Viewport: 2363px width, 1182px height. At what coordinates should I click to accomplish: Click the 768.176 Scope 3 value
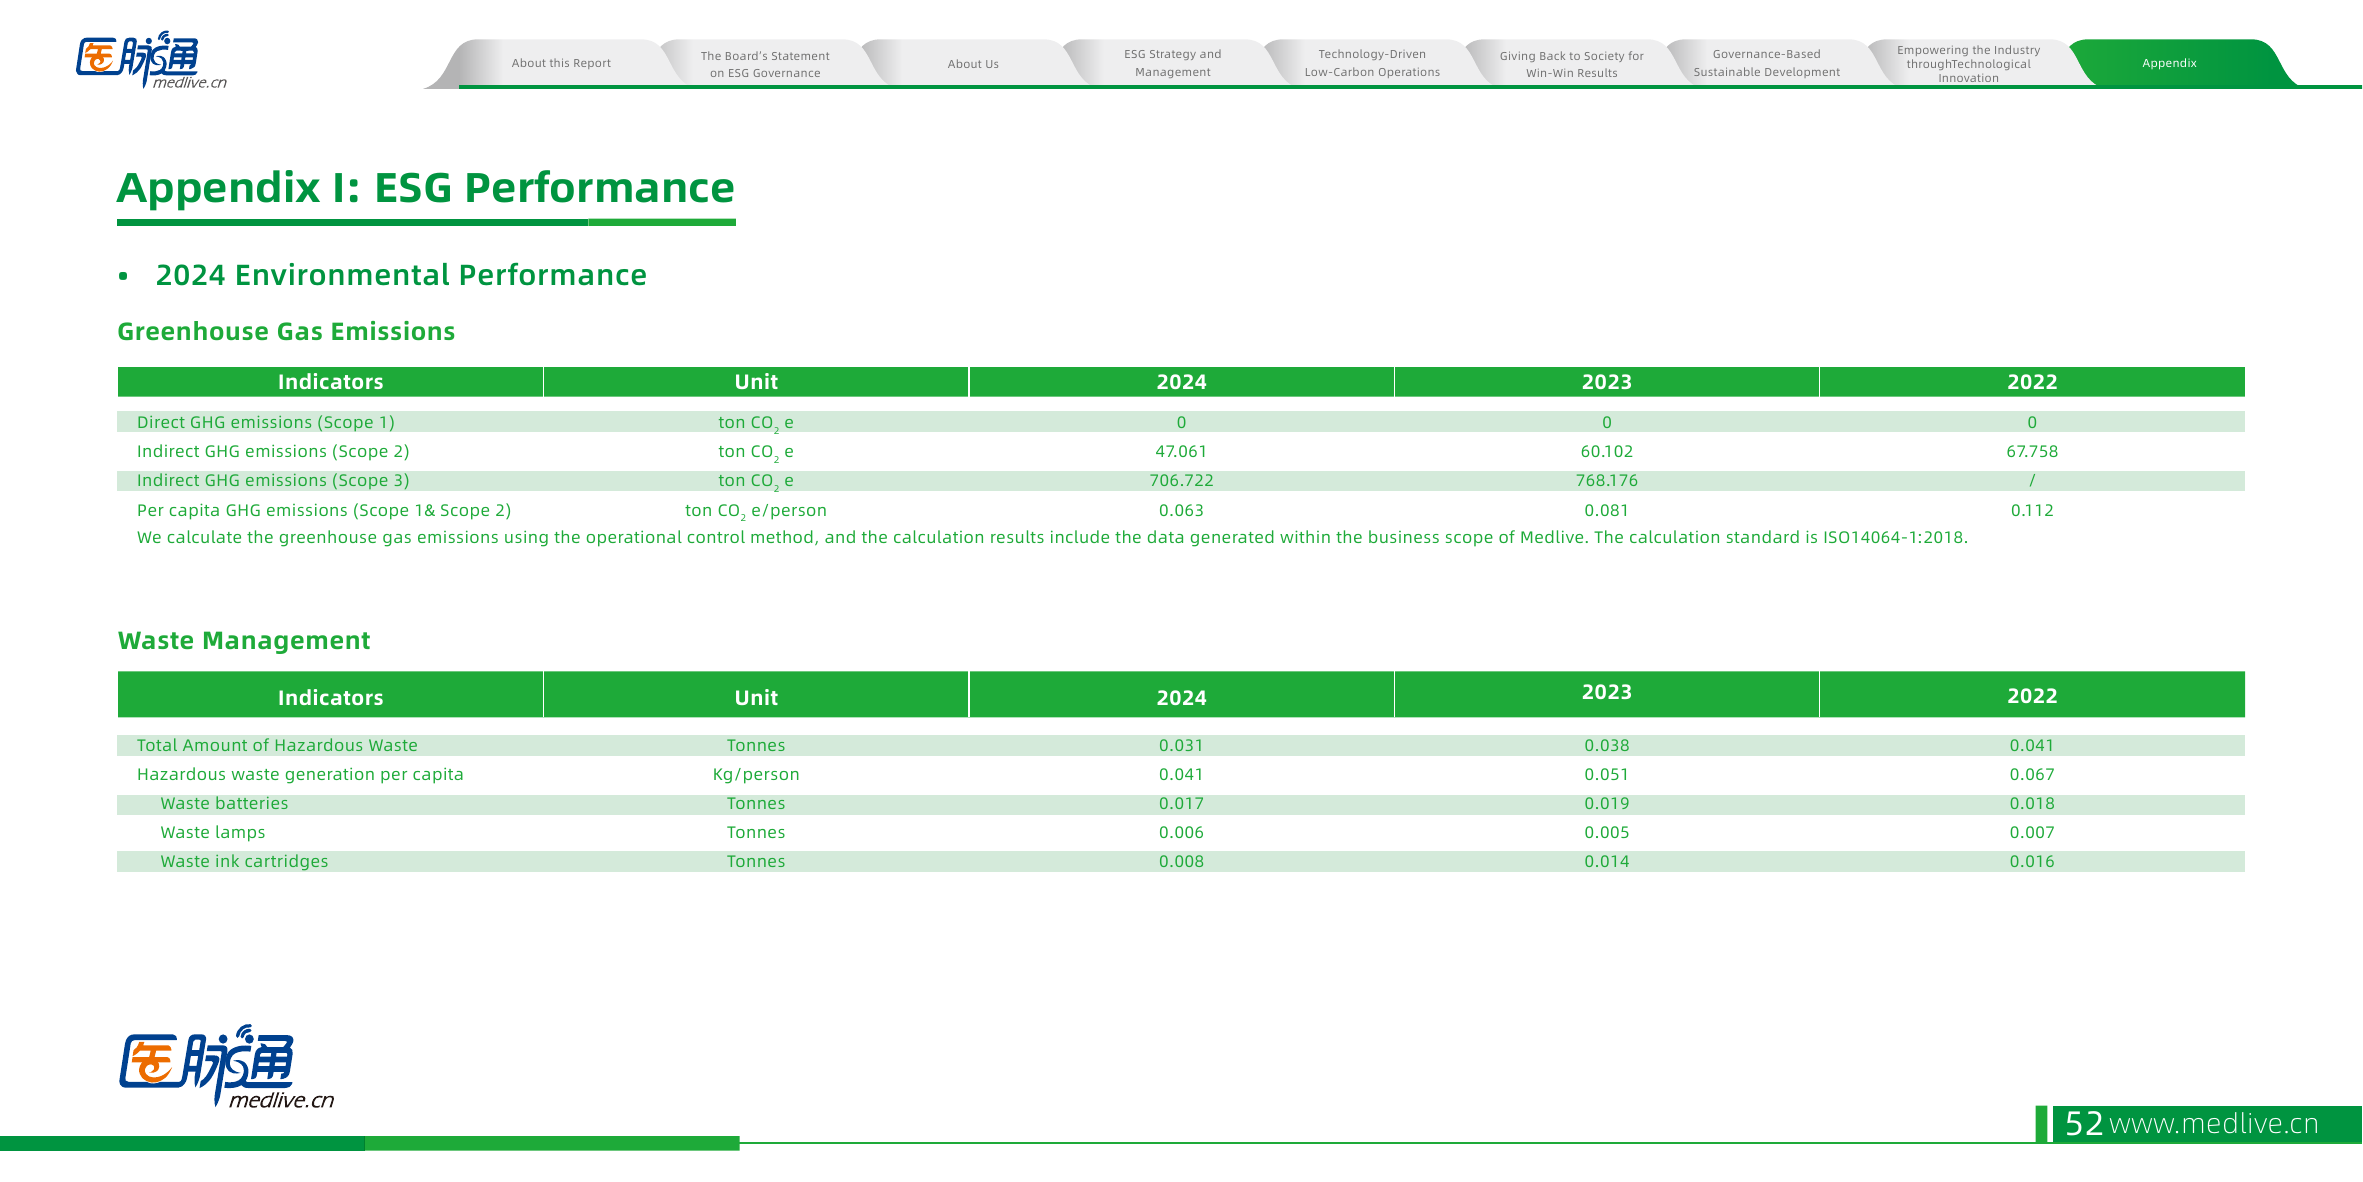pyautogui.click(x=1606, y=481)
